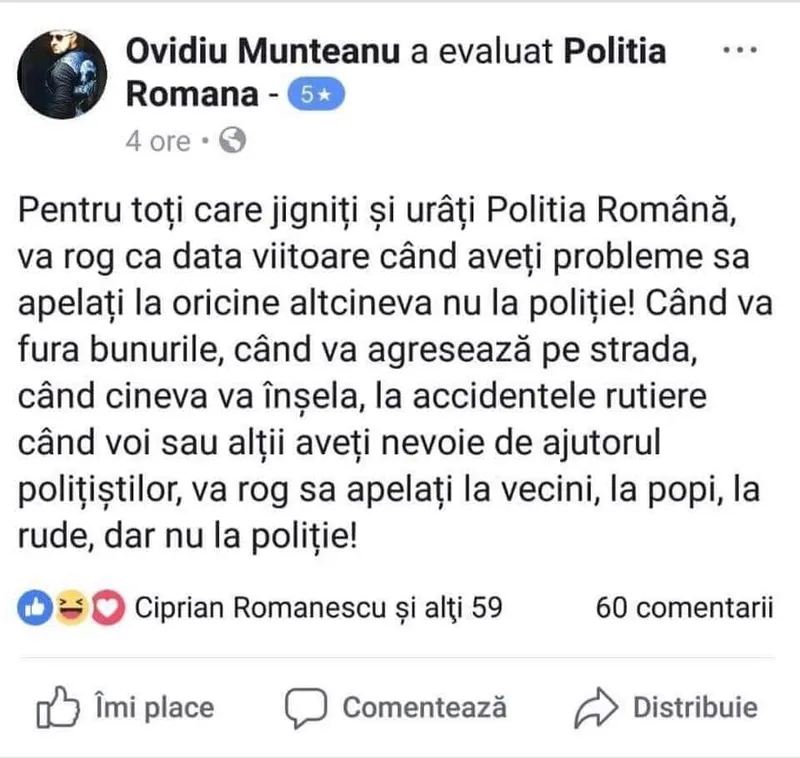
Task: Click the 5-star rating badge
Action: coord(317,95)
